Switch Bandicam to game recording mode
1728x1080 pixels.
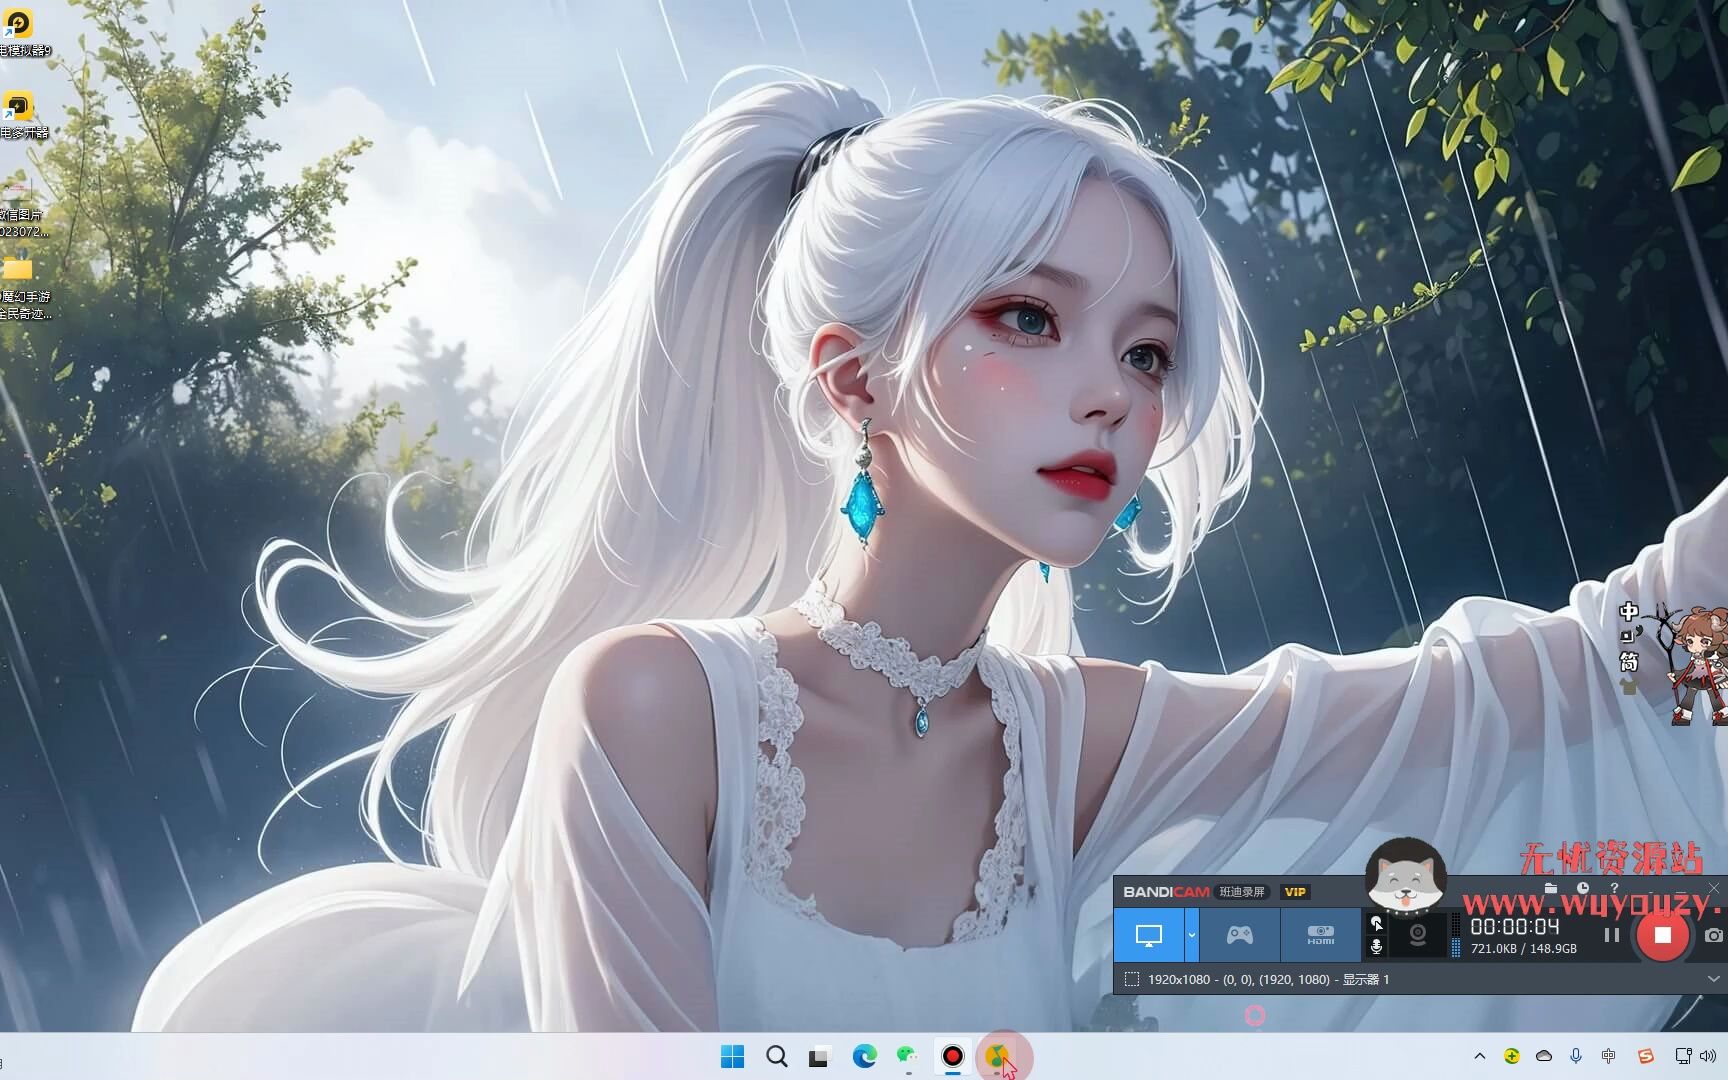point(1240,935)
